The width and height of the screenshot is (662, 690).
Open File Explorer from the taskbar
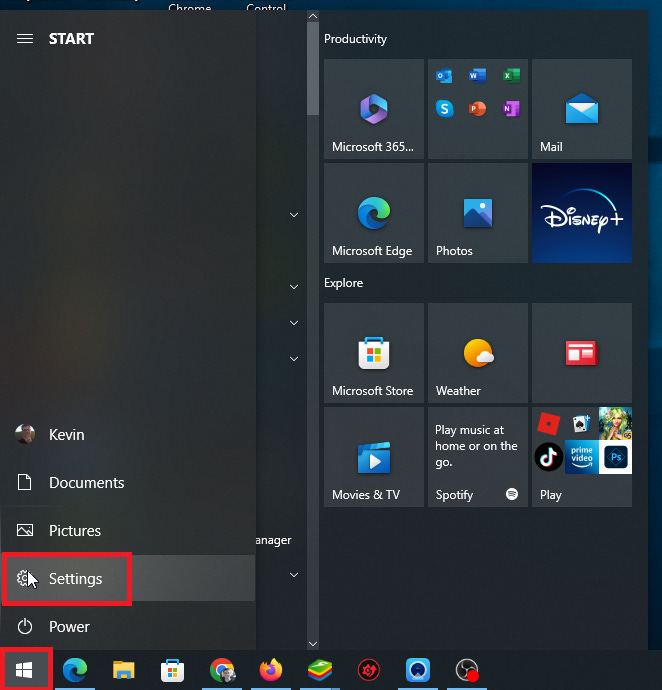[124, 670]
